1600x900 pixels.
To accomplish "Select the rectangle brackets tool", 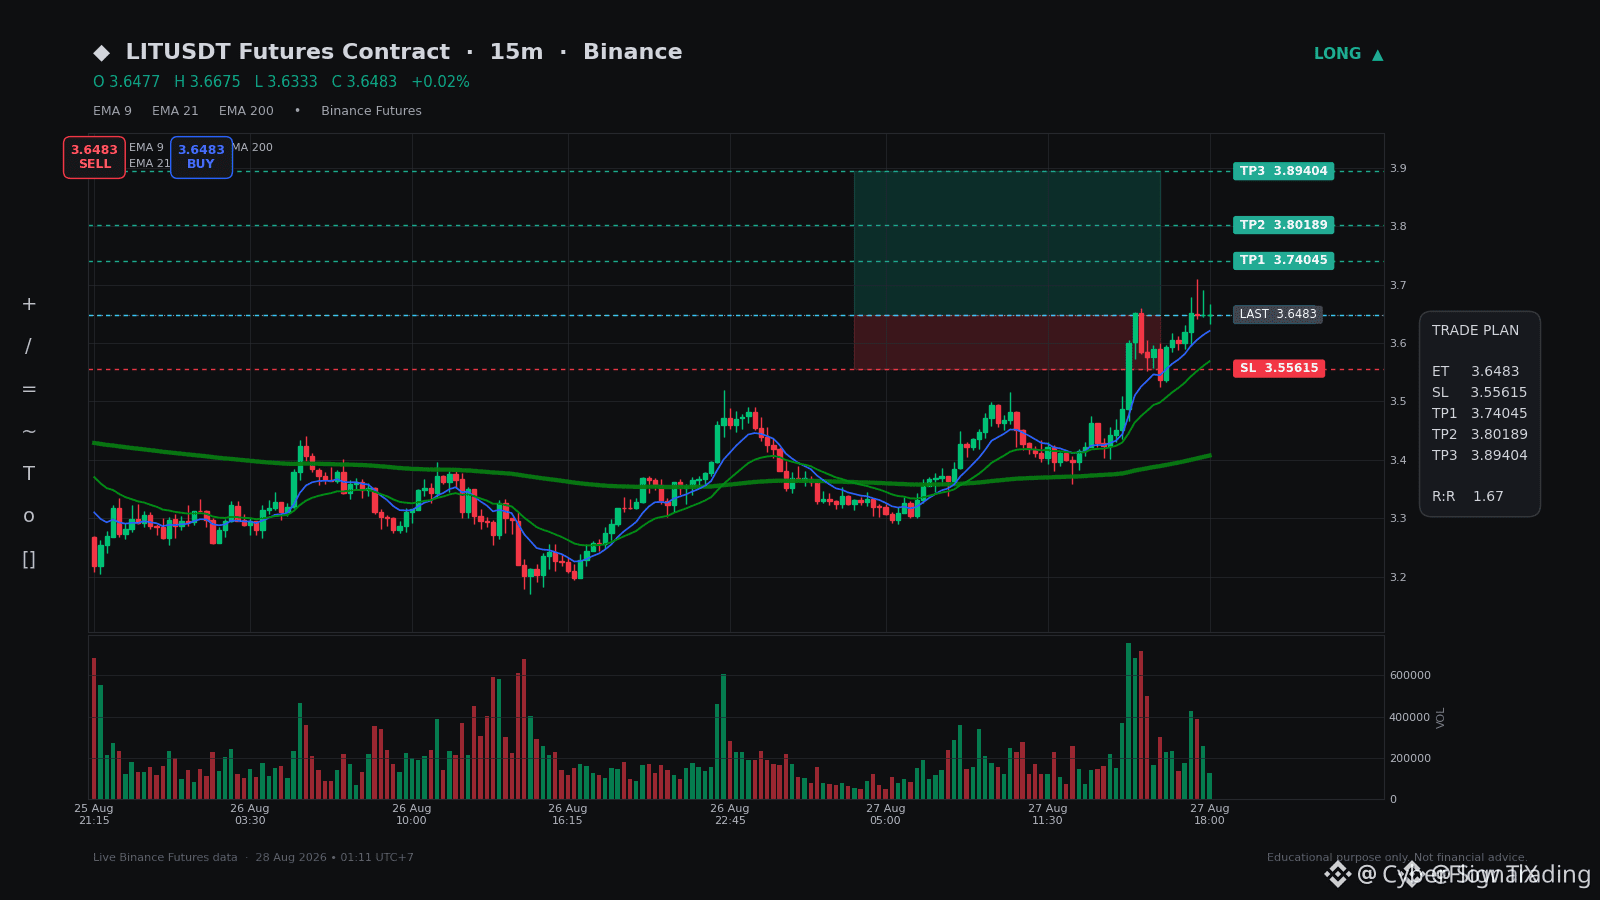I will [x=29, y=559].
